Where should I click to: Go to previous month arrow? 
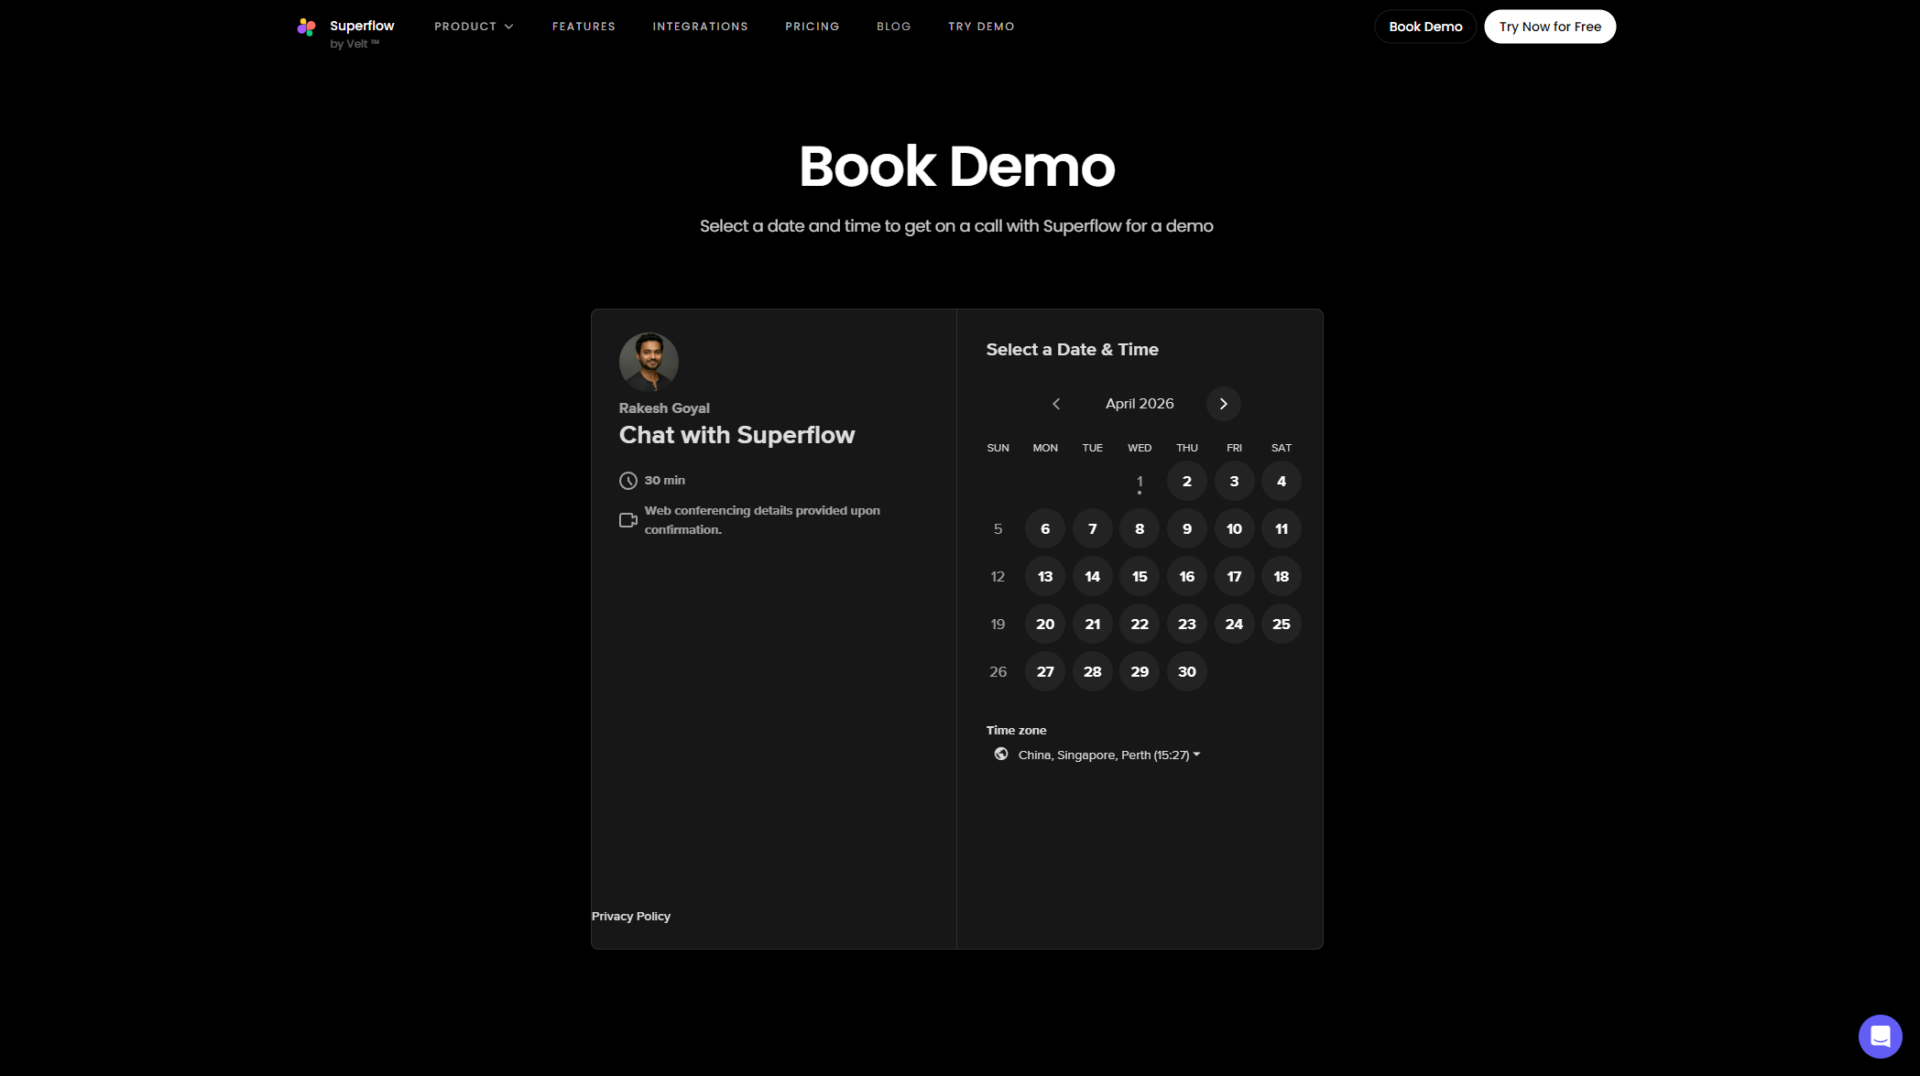[x=1056, y=404]
